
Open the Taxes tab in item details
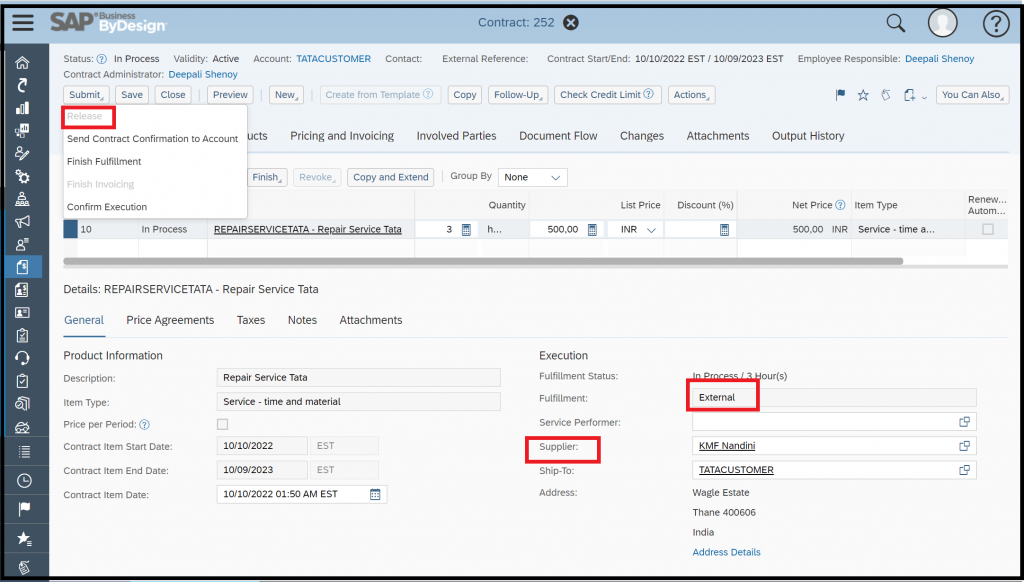[251, 320]
